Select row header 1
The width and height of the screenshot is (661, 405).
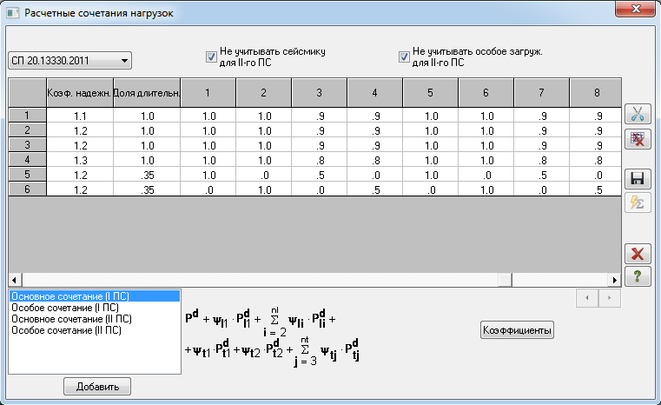tap(27, 115)
